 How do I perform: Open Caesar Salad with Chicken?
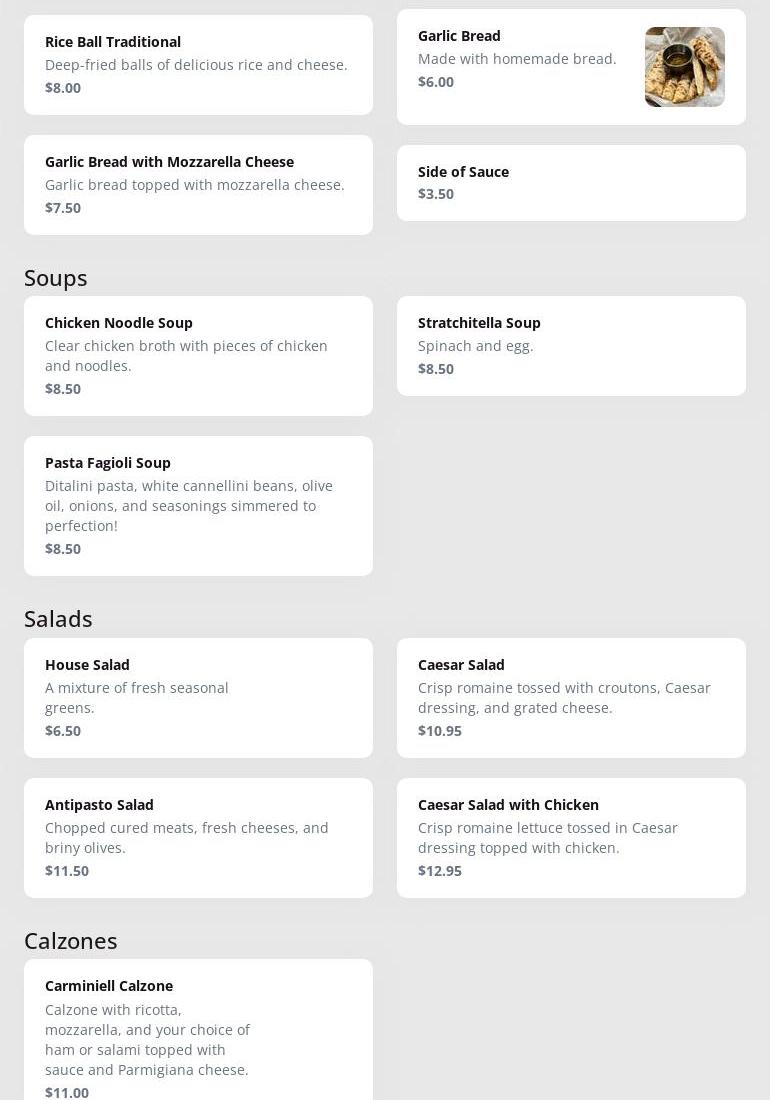tap(571, 837)
